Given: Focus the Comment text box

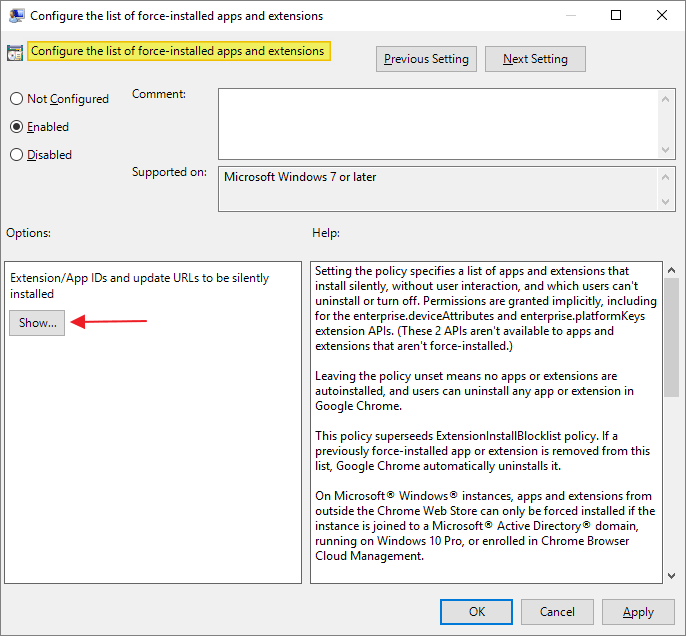Looking at the screenshot, I should [438, 122].
